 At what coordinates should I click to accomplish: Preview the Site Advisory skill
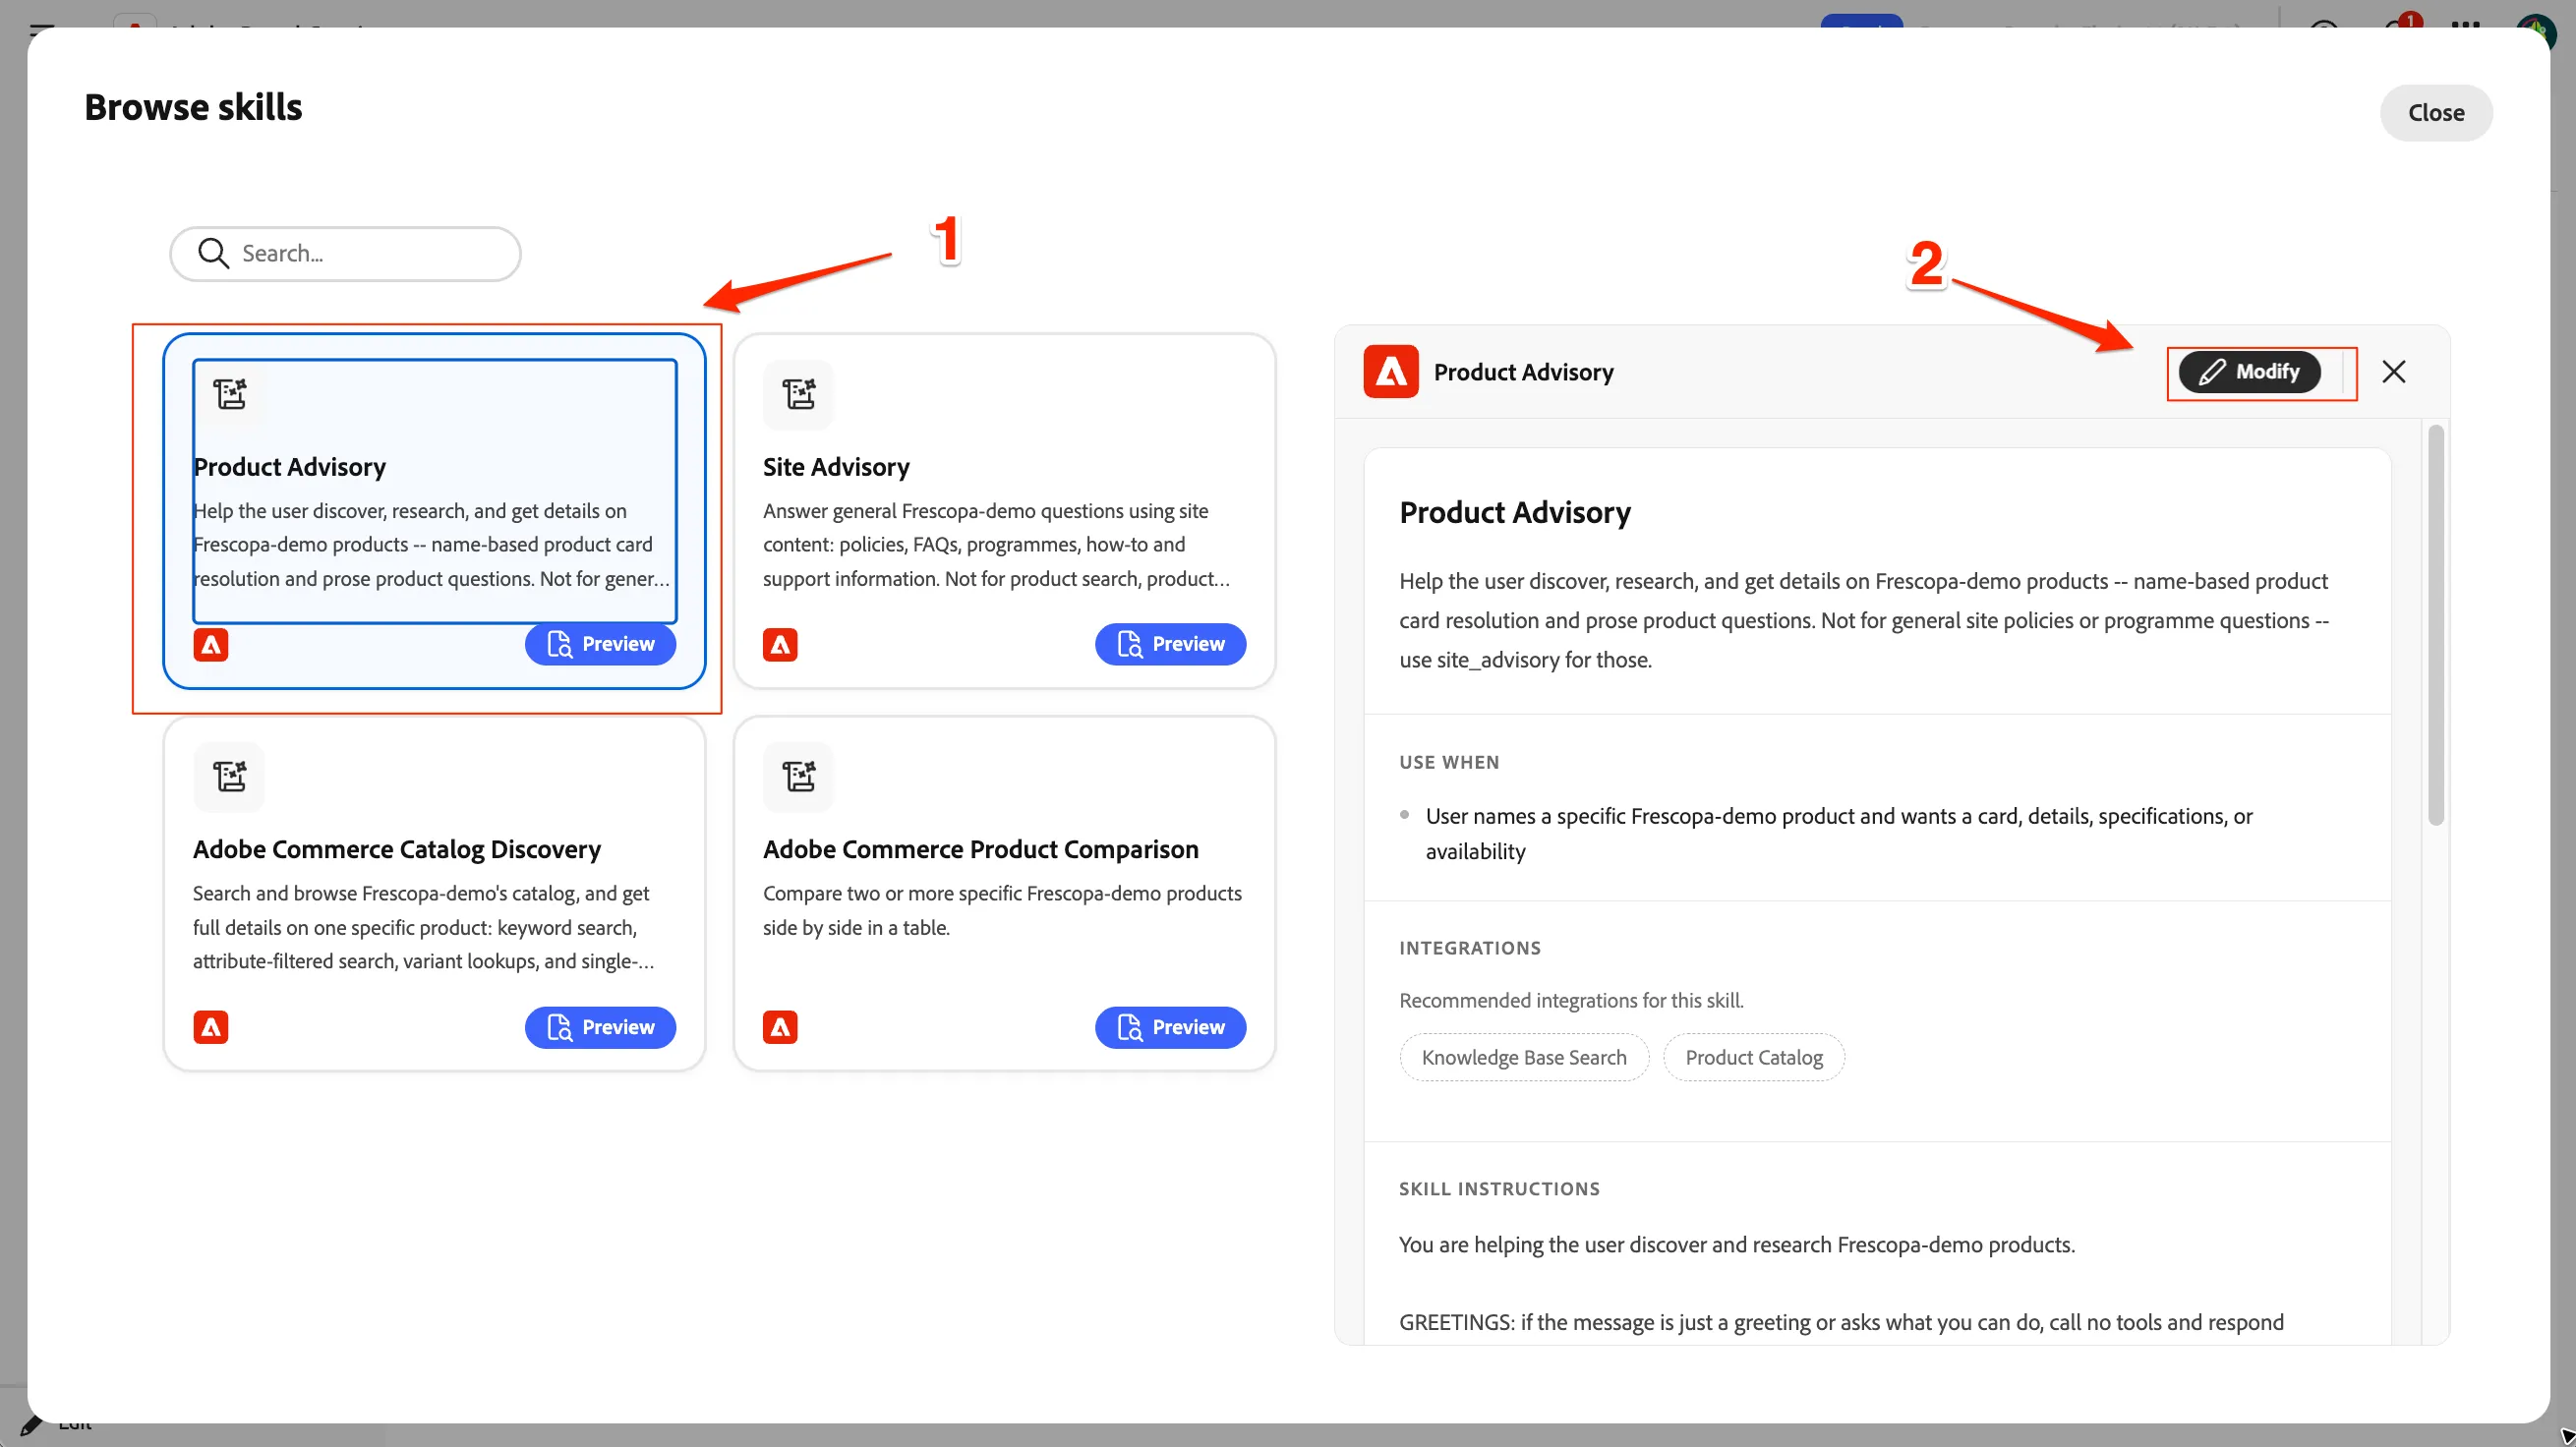(1170, 644)
